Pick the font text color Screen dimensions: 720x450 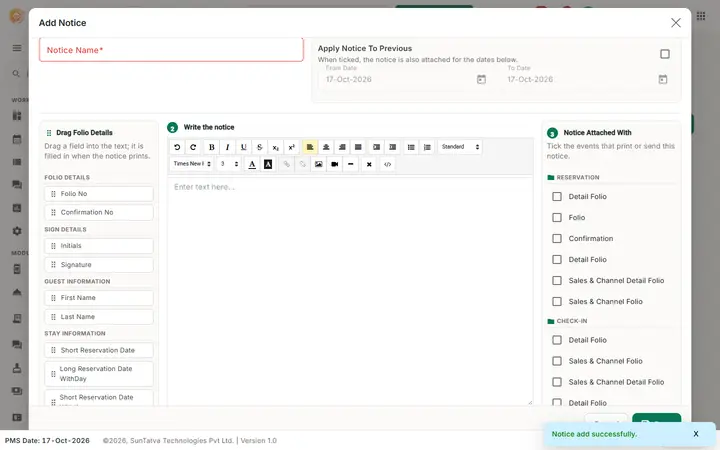click(x=252, y=164)
